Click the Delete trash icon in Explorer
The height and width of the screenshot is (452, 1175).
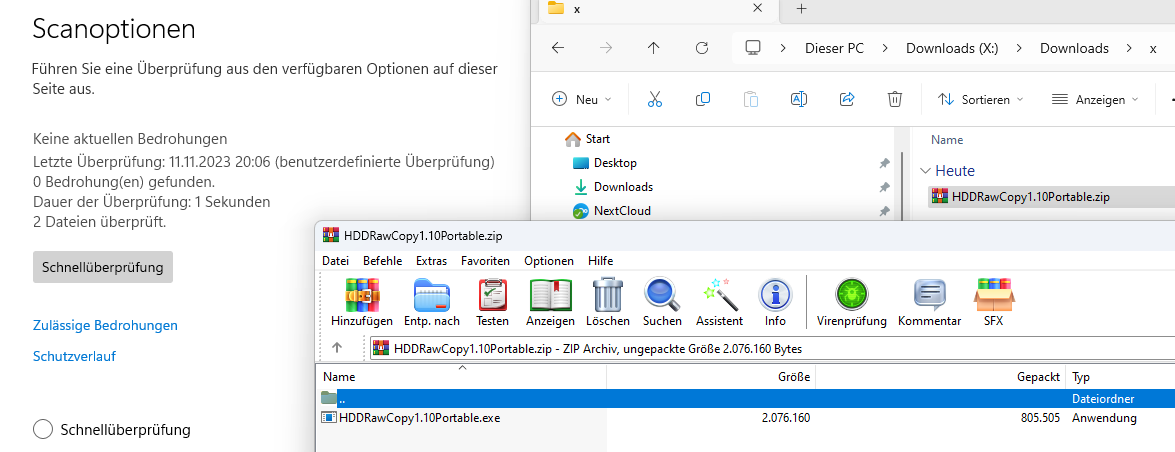[894, 99]
